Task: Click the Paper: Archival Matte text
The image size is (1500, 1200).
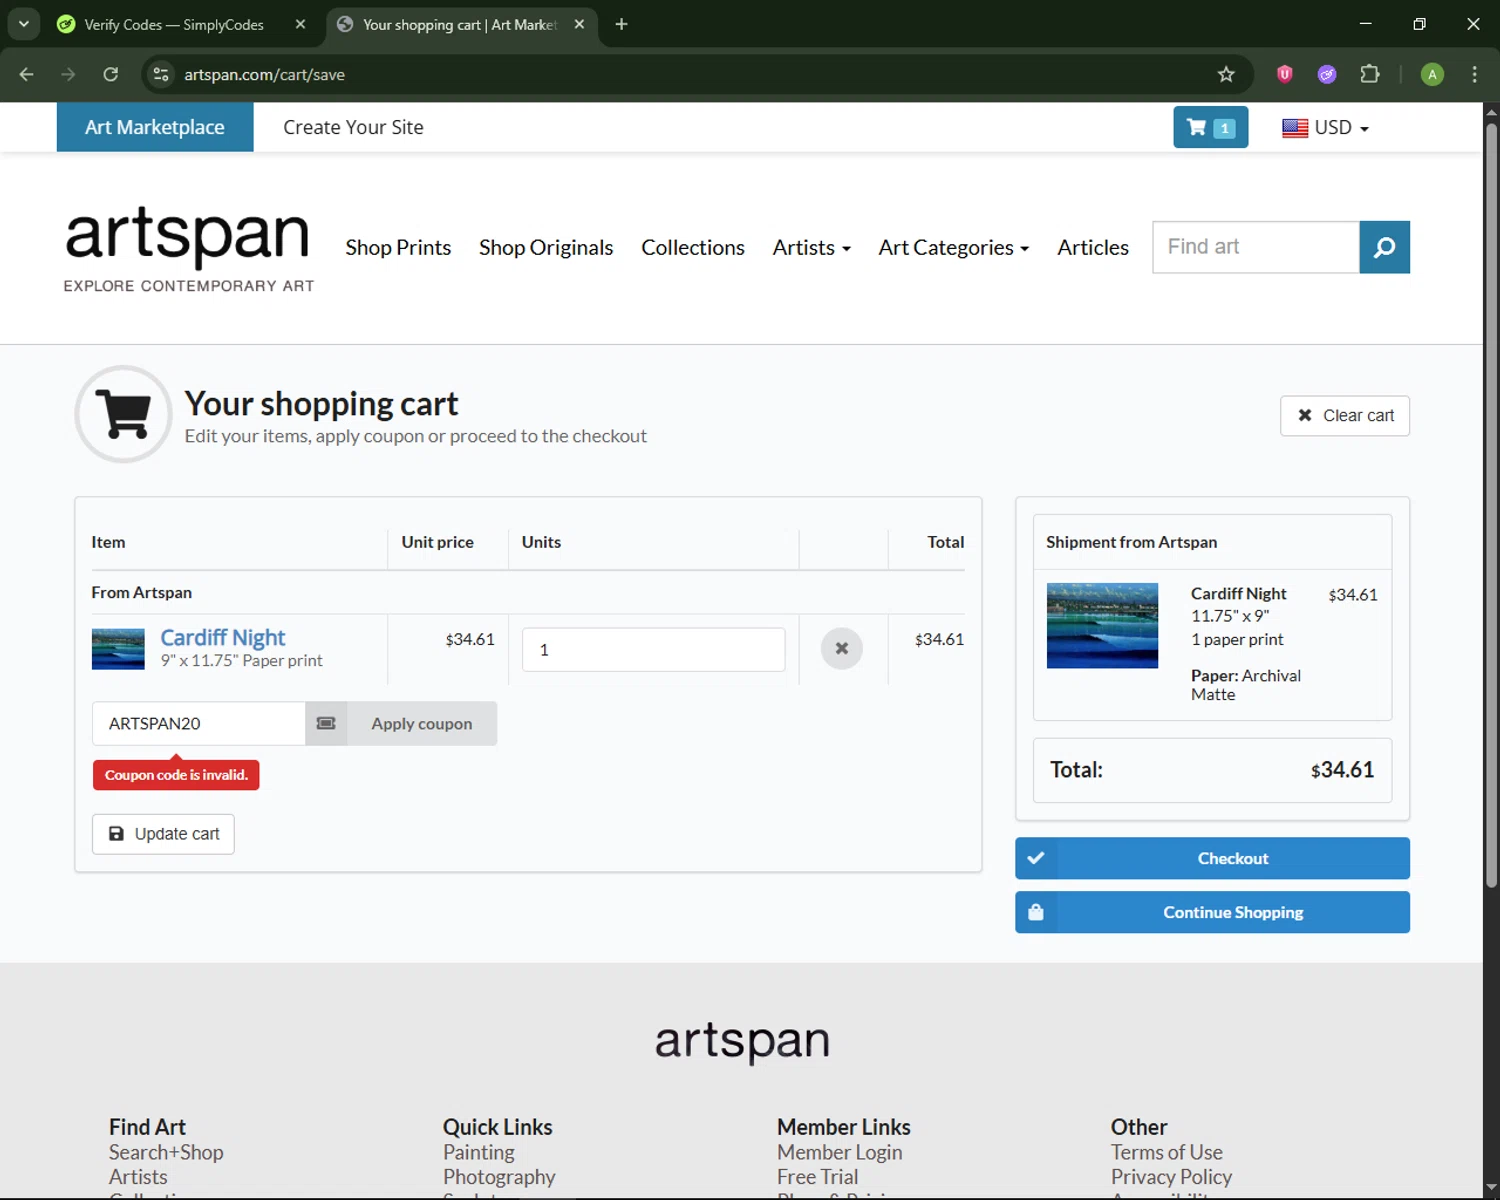Action: point(1246,685)
